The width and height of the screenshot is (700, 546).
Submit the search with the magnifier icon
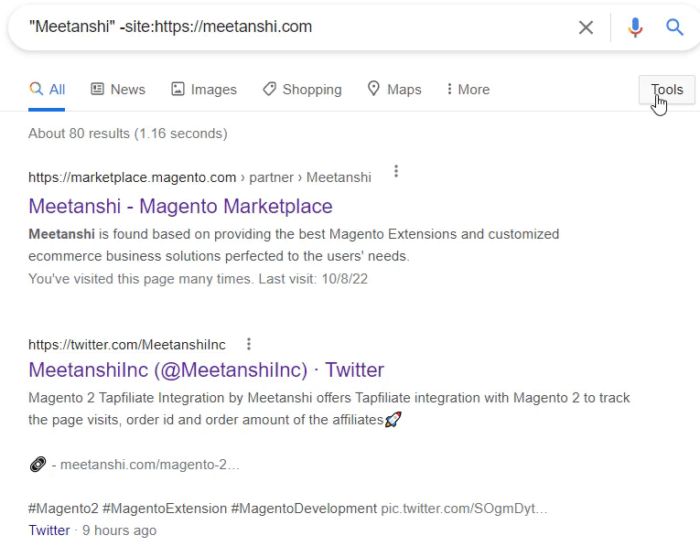tap(675, 27)
